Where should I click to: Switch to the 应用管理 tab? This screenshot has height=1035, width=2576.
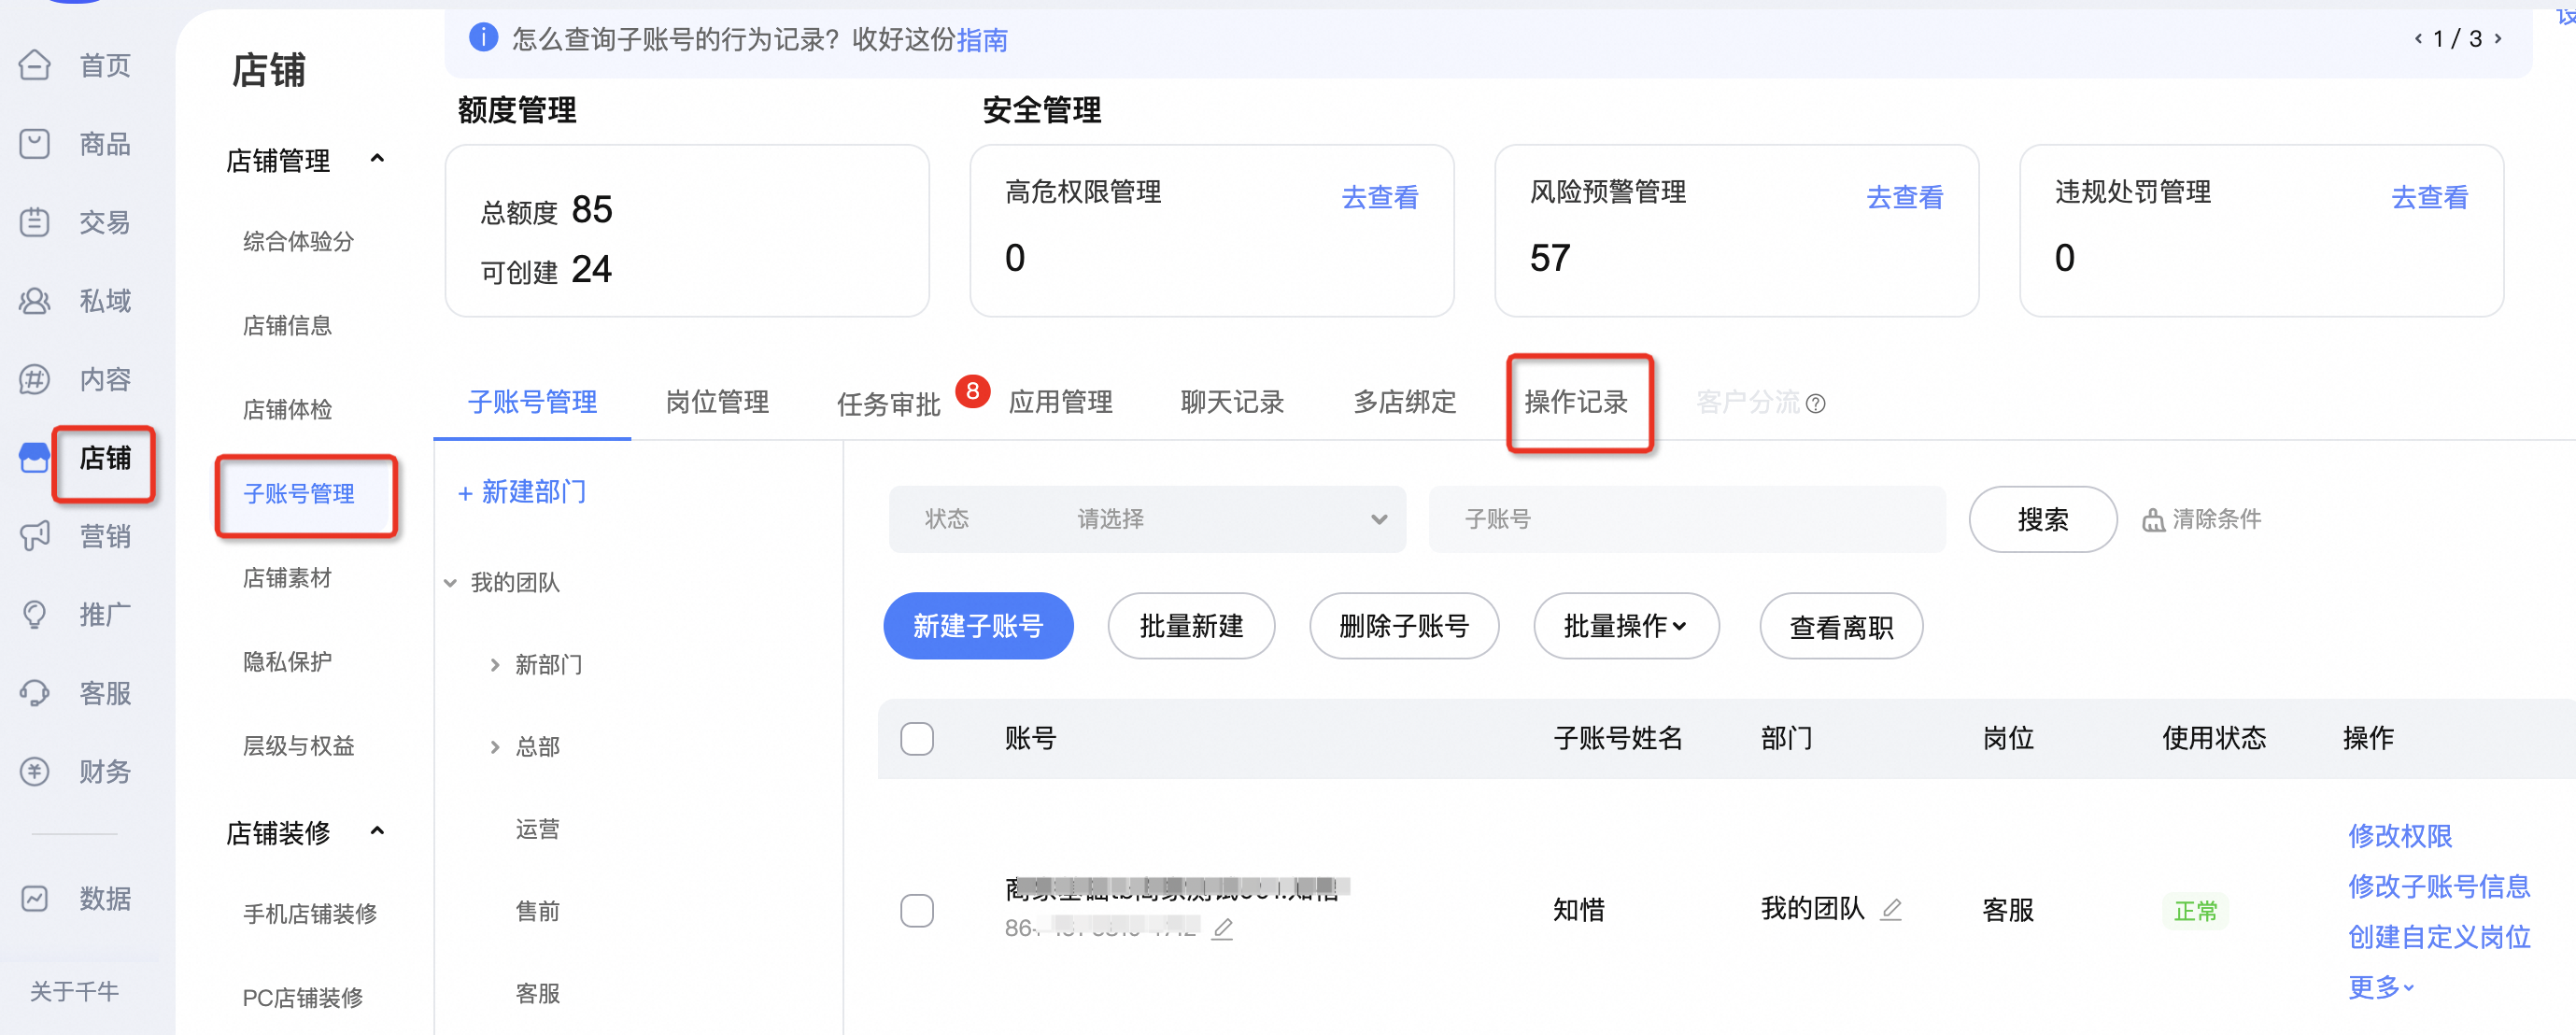(x=1060, y=402)
